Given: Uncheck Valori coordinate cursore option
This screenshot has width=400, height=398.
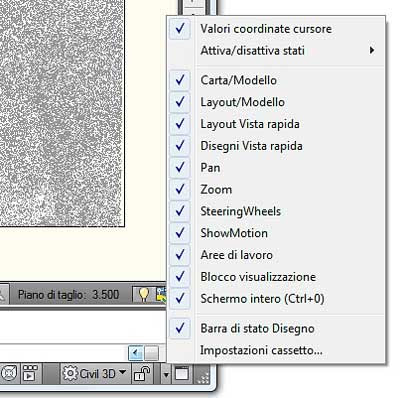Looking at the screenshot, I should click(x=277, y=29).
